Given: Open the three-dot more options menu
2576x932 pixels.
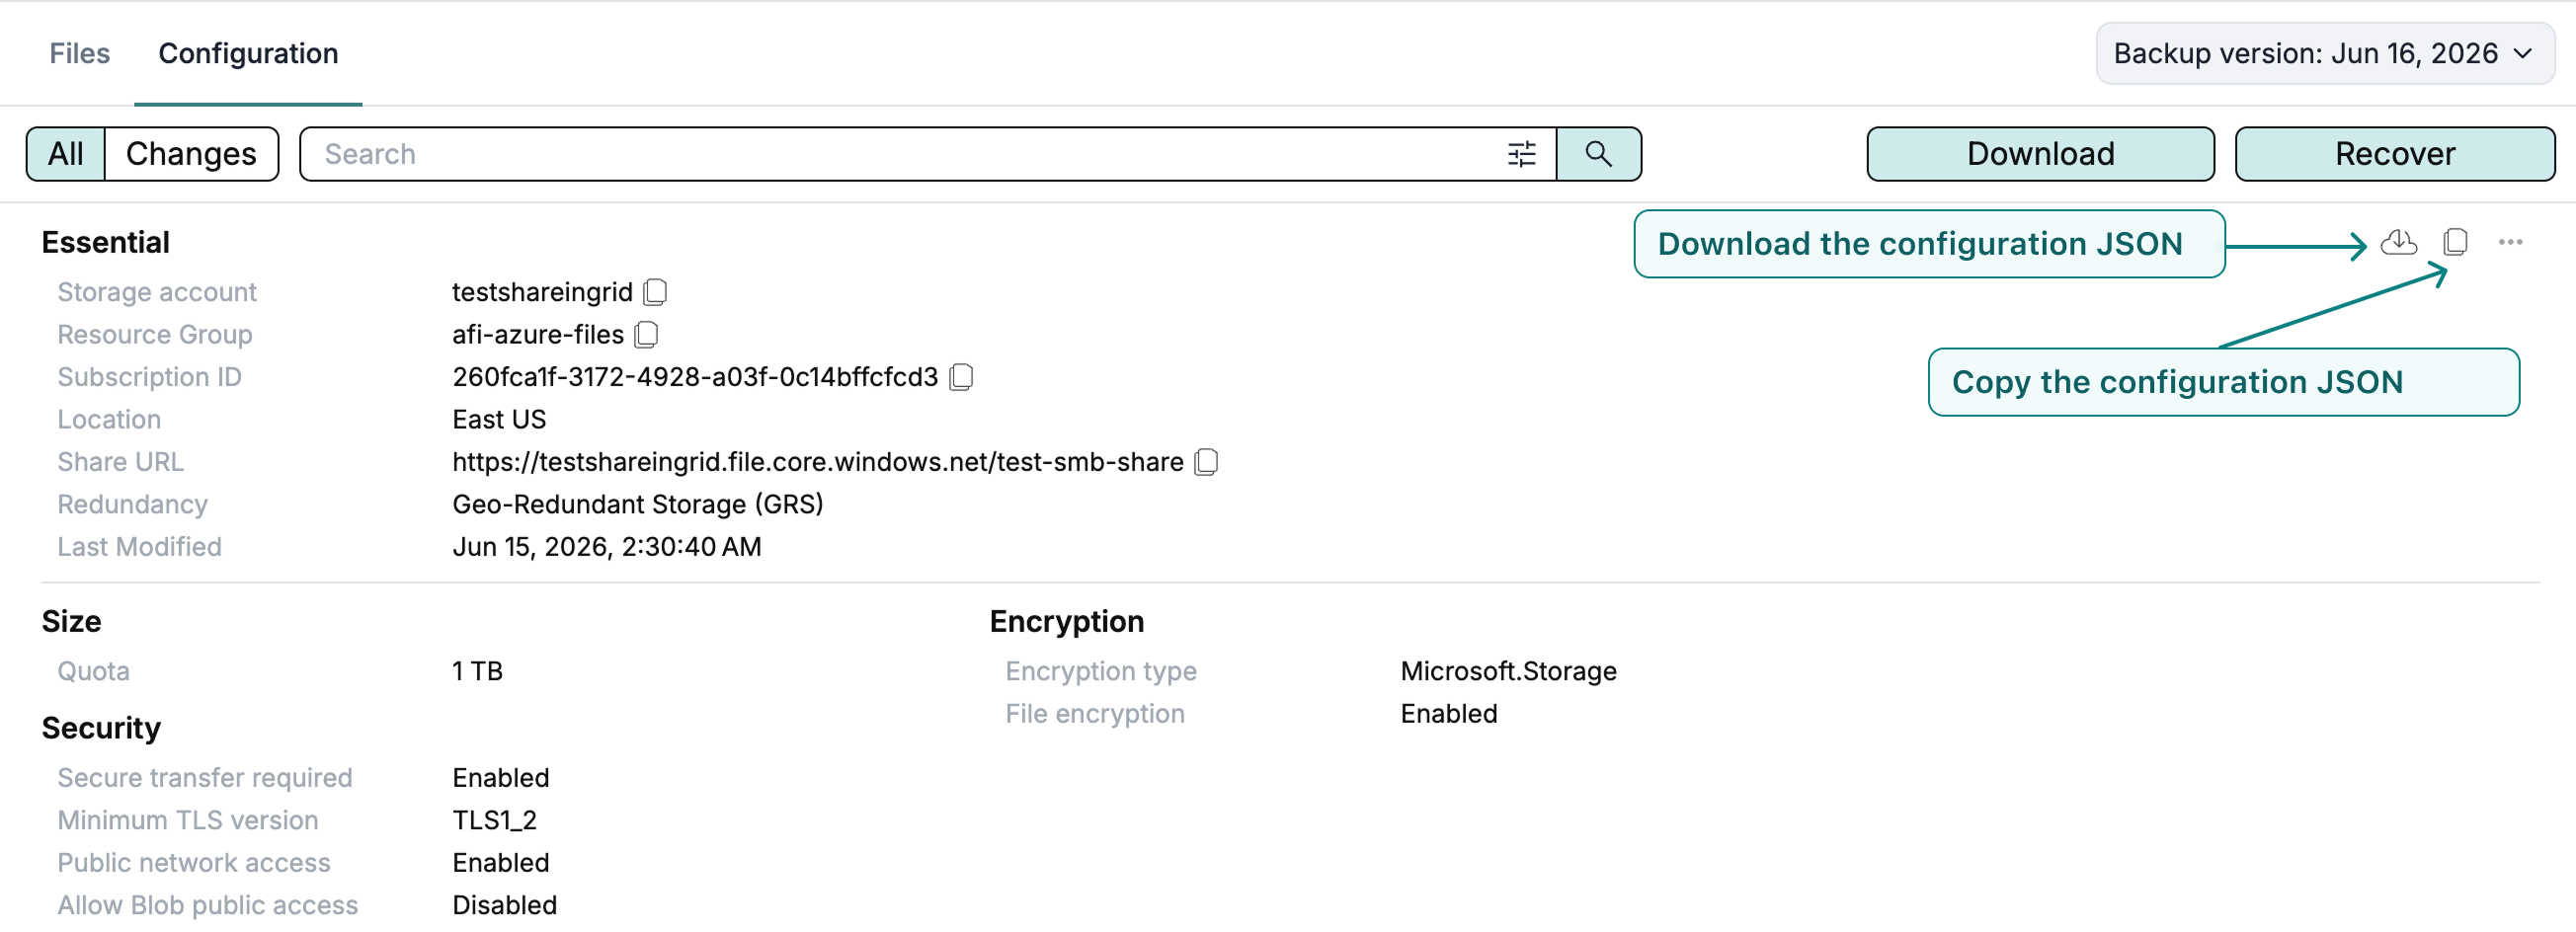Looking at the screenshot, I should [2510, 242].
